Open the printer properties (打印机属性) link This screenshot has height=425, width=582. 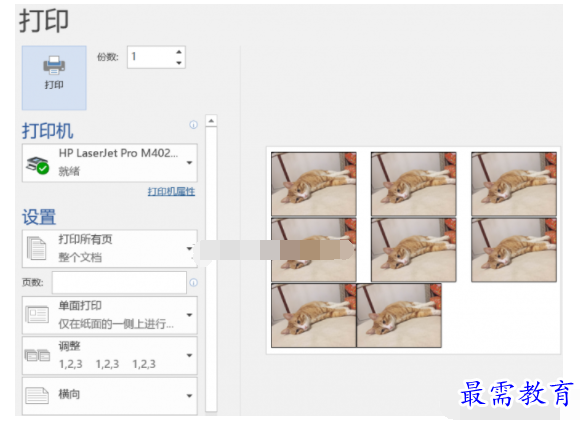coord(171,192)
